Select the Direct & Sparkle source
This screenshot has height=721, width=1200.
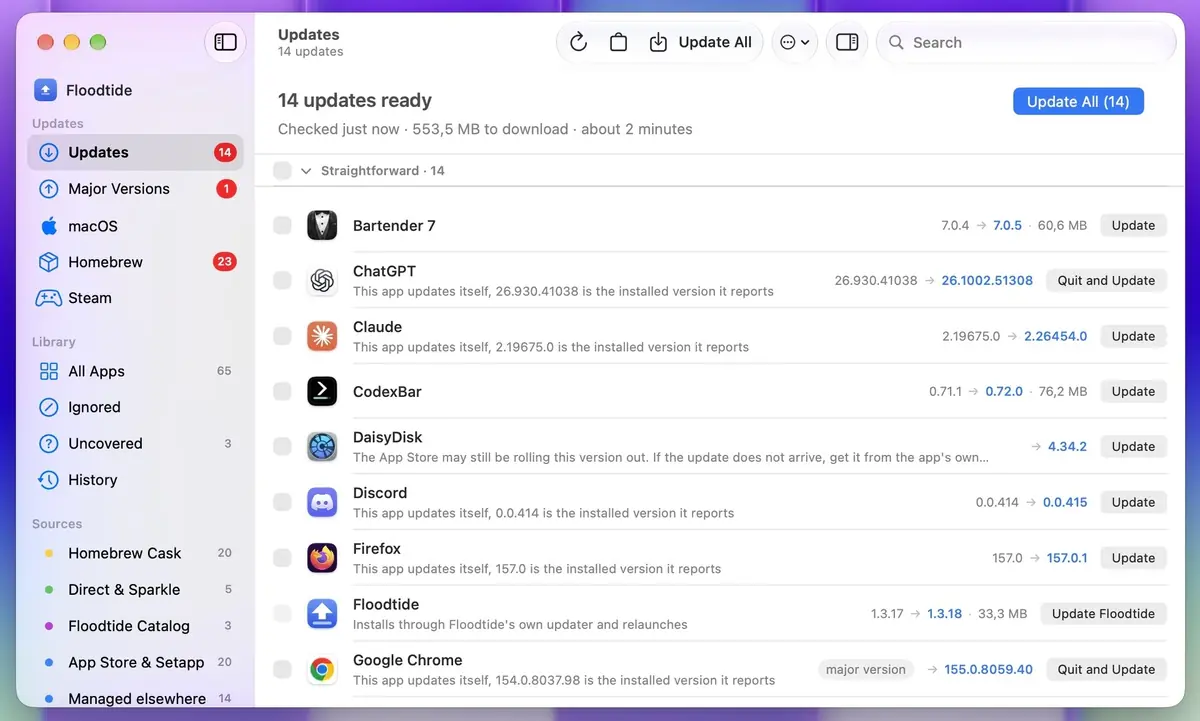pyautogui.click(x=136, y=590)
